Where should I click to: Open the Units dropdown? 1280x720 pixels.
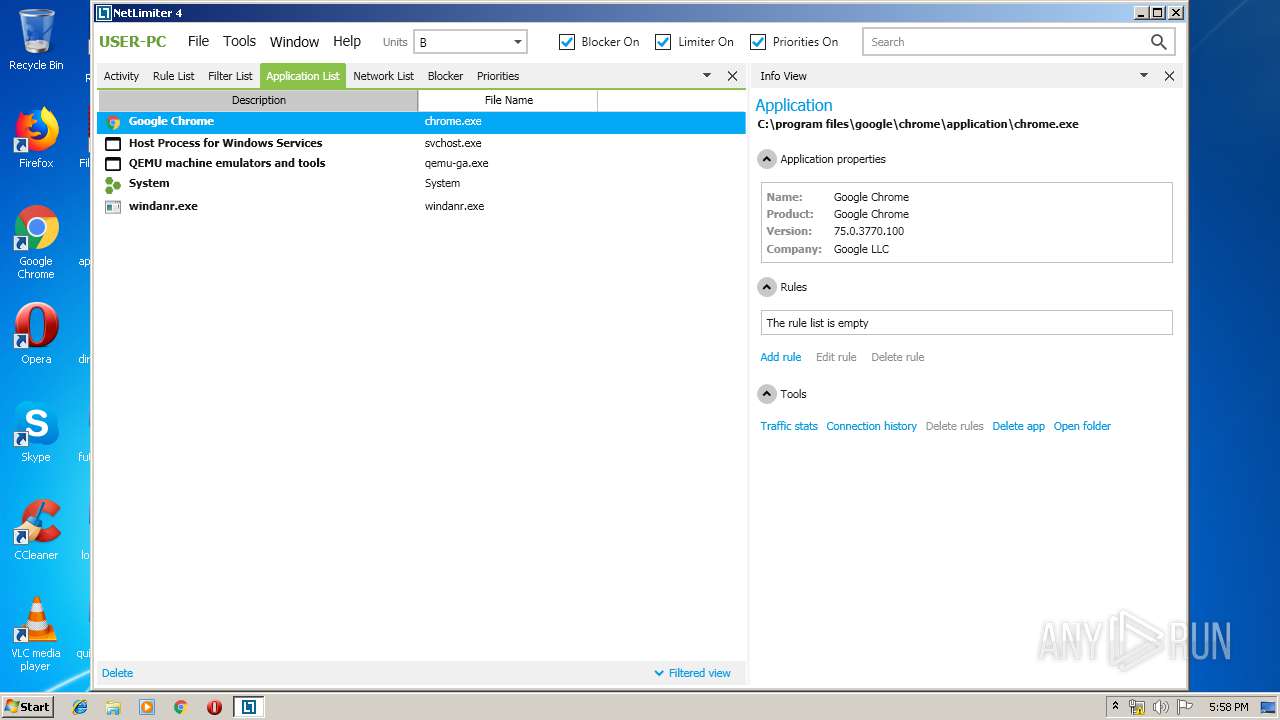470,42
